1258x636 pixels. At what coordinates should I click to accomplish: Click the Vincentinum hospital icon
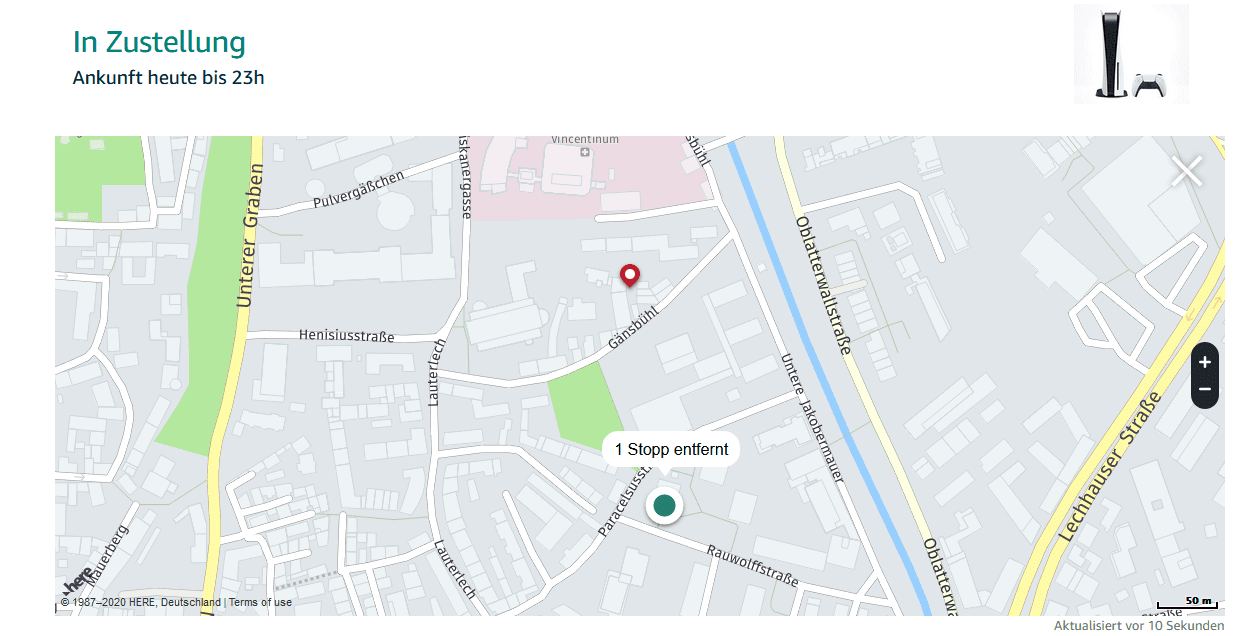[x=584, y=152]
